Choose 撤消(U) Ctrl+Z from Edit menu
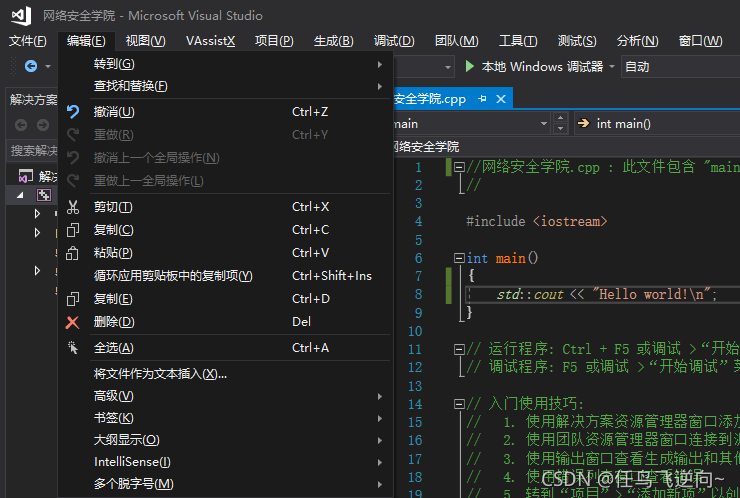Viewport: 740px width, 498px height. tap(226, 112)
